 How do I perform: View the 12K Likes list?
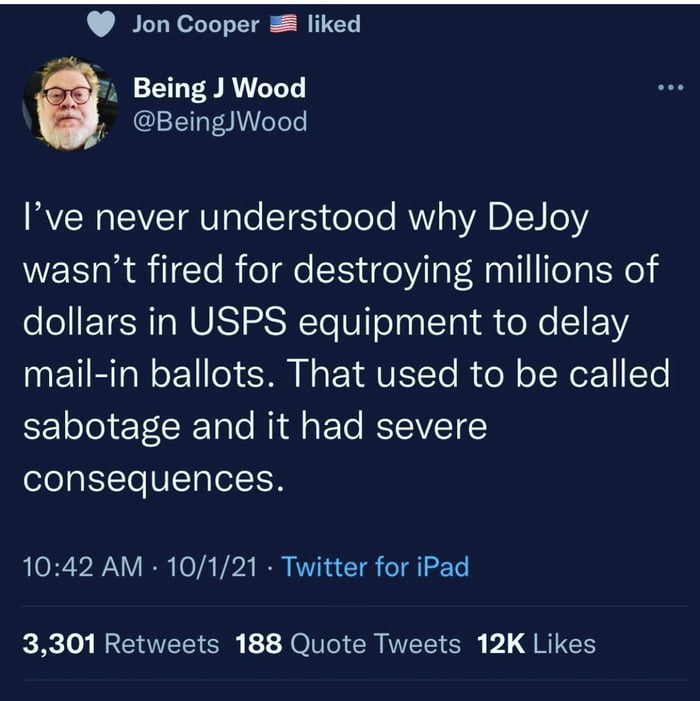click(x=536, y=644)
